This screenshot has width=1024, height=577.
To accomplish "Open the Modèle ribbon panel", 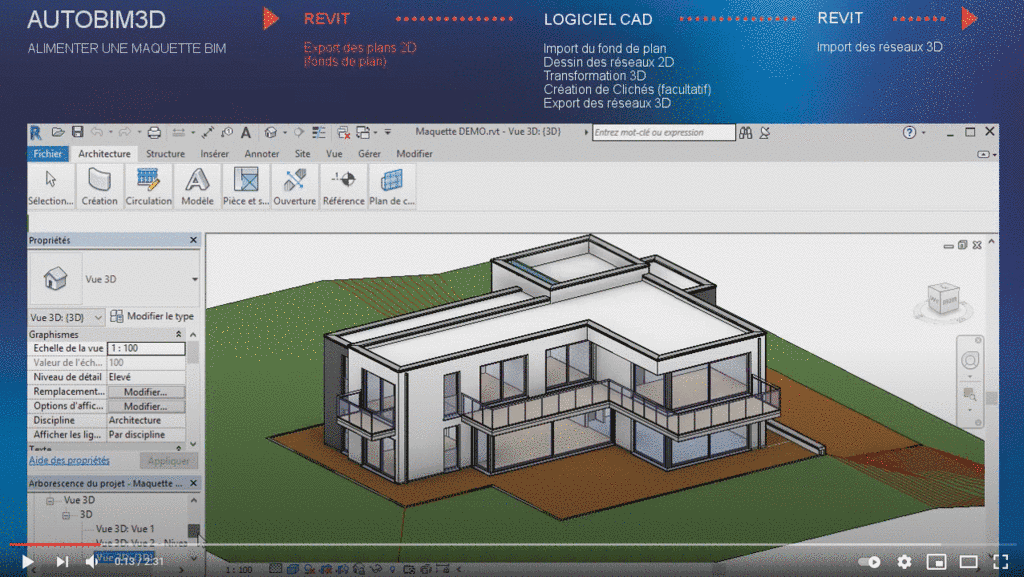I will coord(197,187).
